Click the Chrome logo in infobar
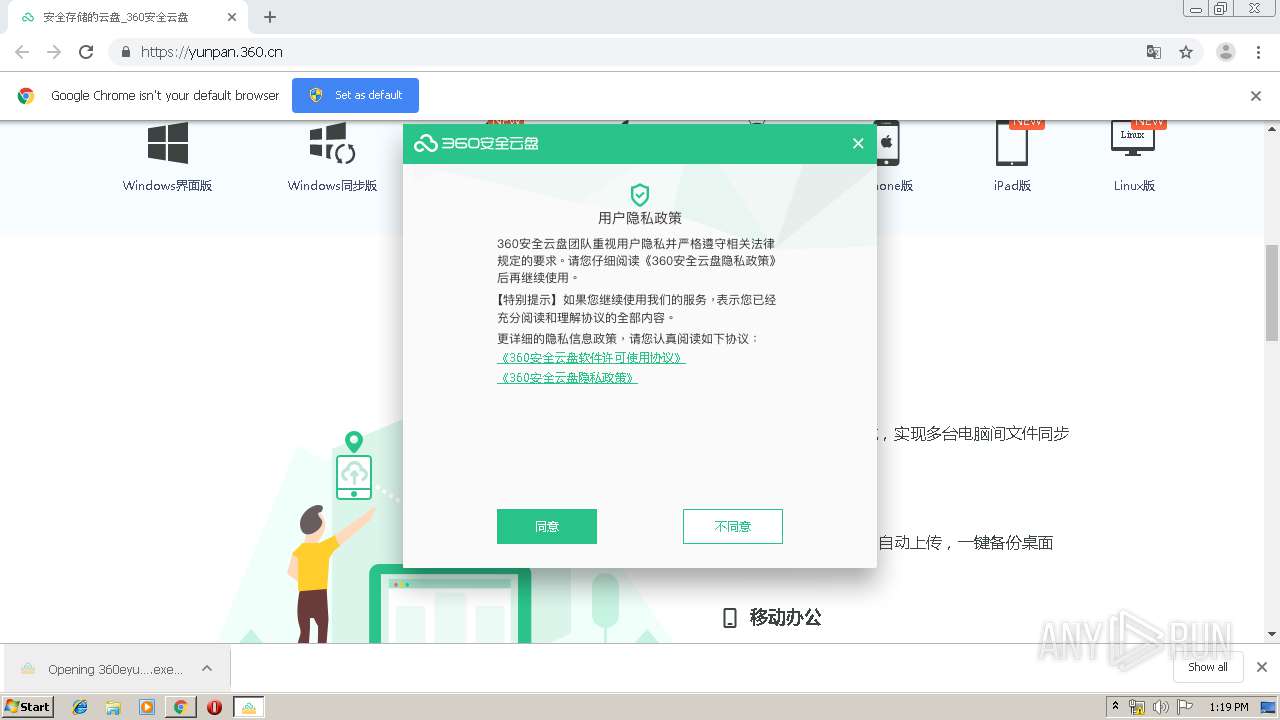1280x720 pixels. click(x=26, y=96)
